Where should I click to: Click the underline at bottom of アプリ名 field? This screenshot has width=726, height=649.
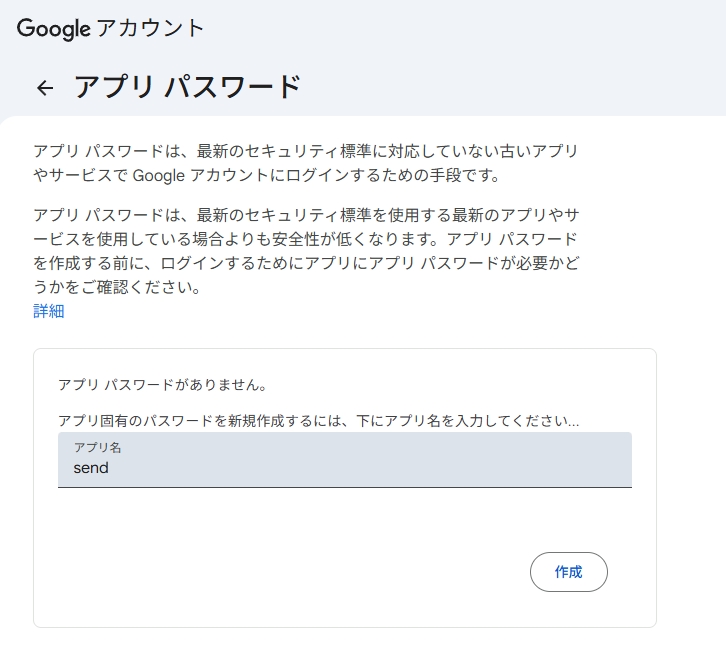344,487
